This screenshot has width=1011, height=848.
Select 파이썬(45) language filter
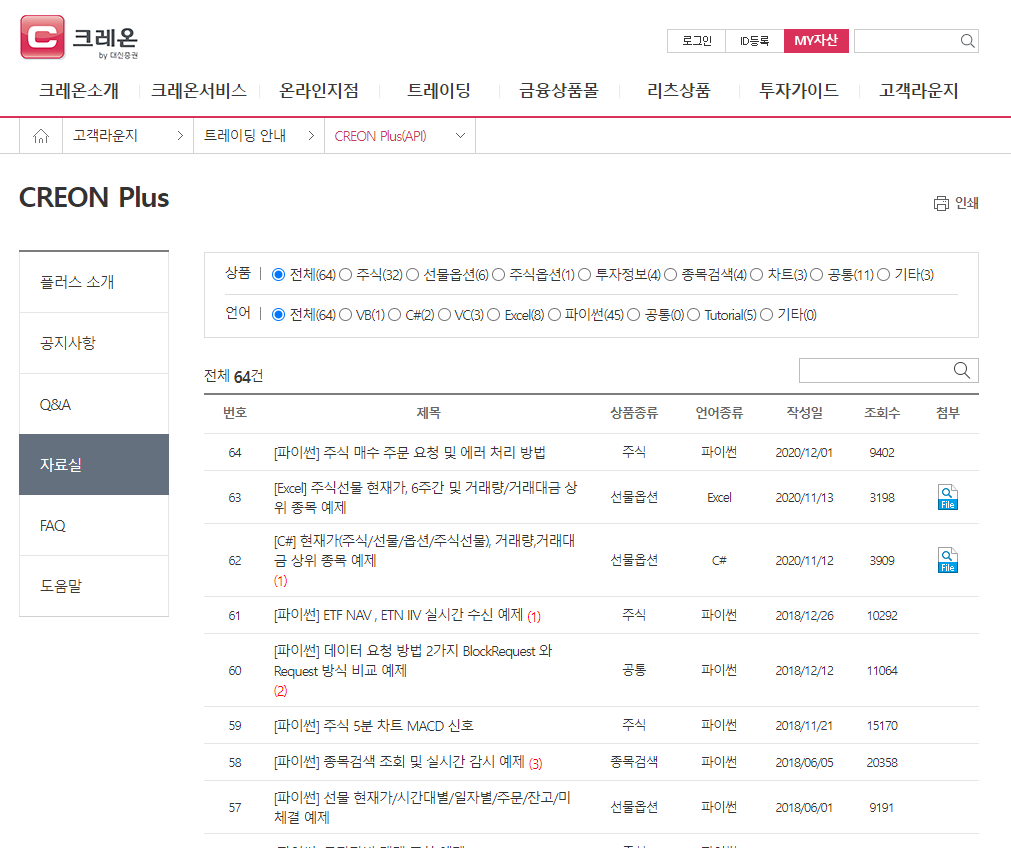point(554,315)
